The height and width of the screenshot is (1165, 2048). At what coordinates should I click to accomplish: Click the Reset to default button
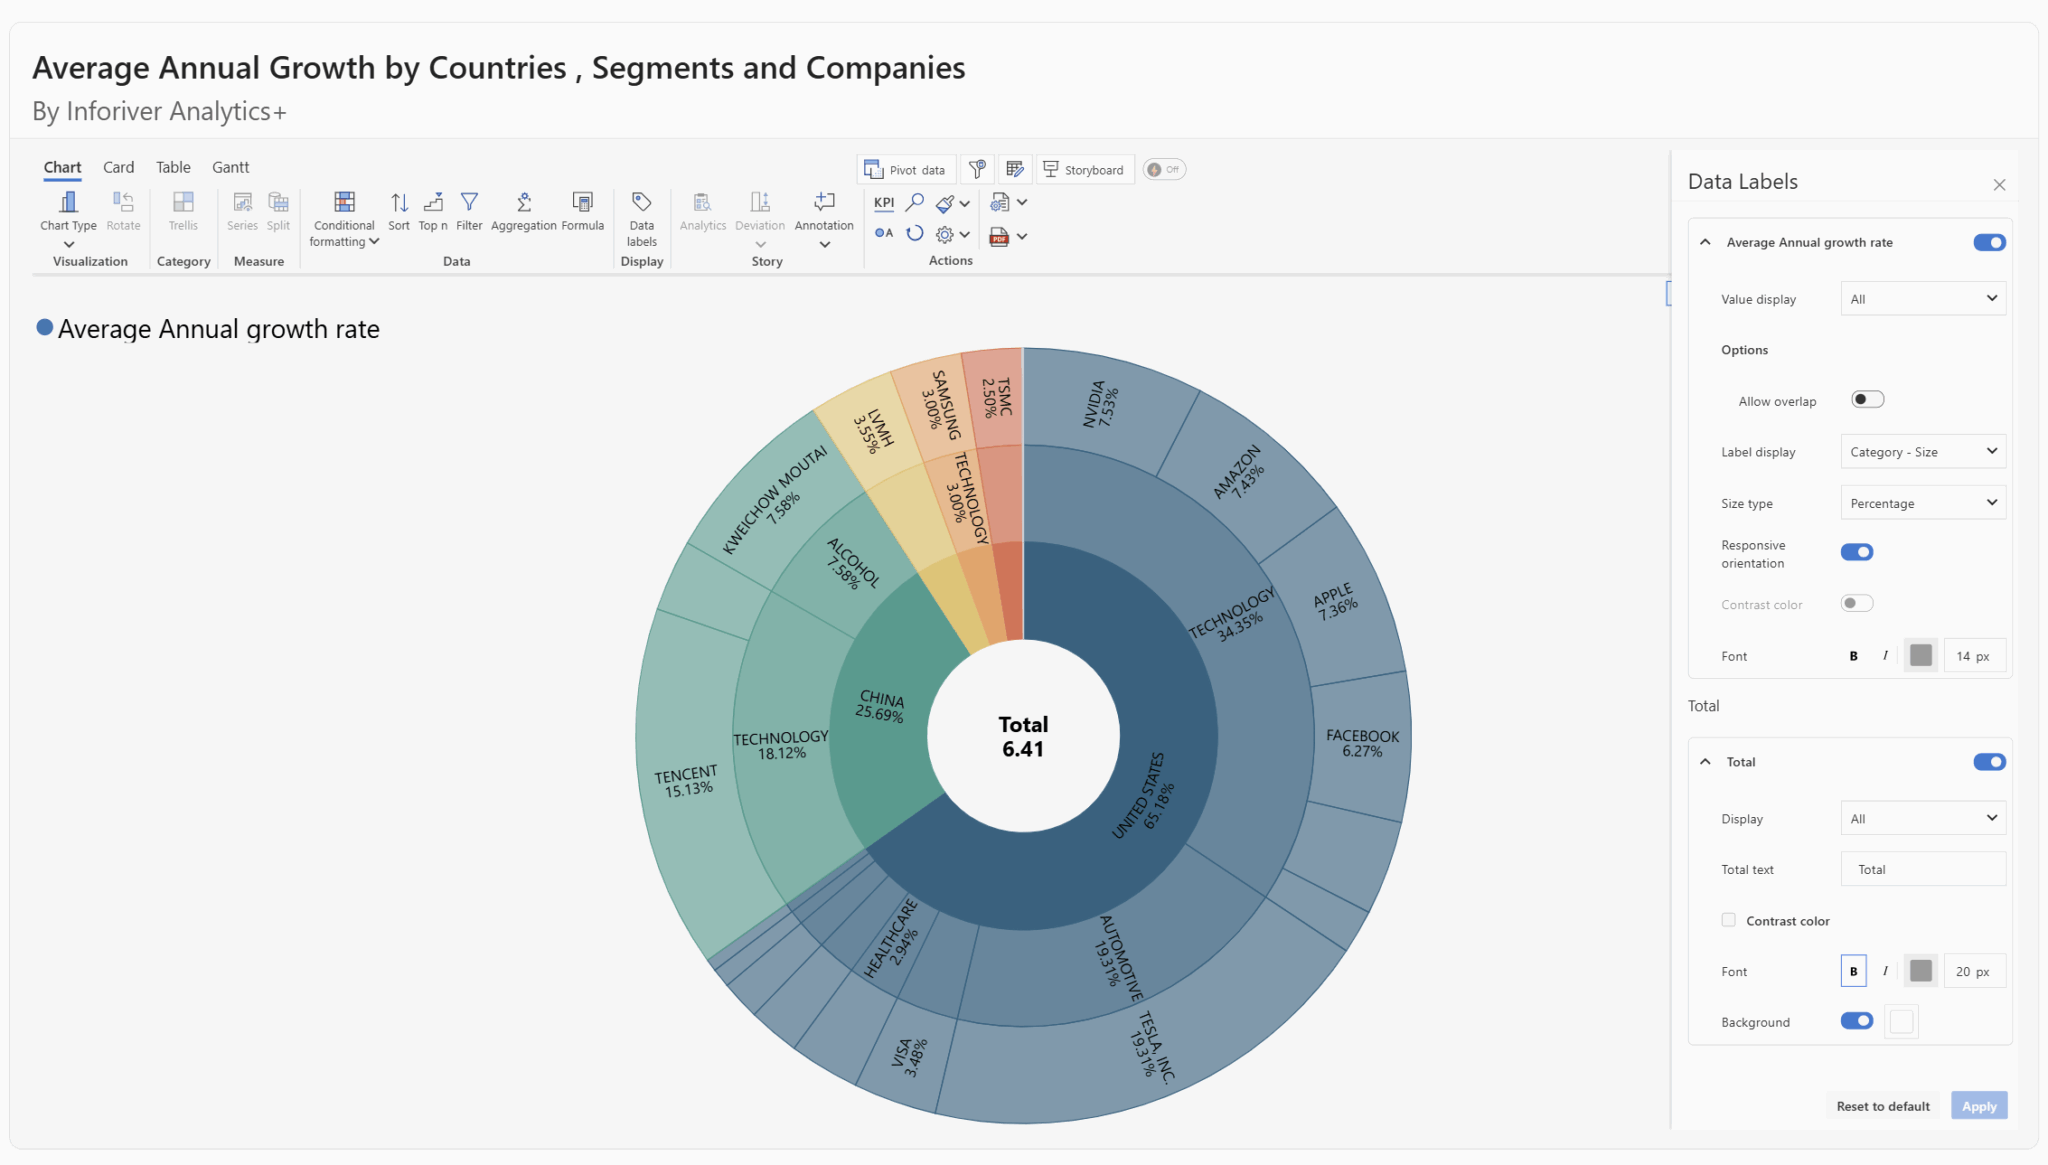coord(1883,1105)
